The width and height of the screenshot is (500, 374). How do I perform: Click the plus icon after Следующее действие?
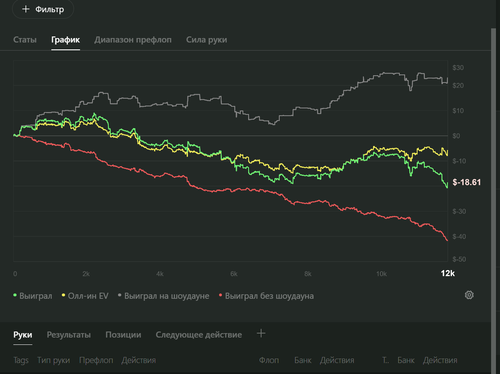coord(261,333)
